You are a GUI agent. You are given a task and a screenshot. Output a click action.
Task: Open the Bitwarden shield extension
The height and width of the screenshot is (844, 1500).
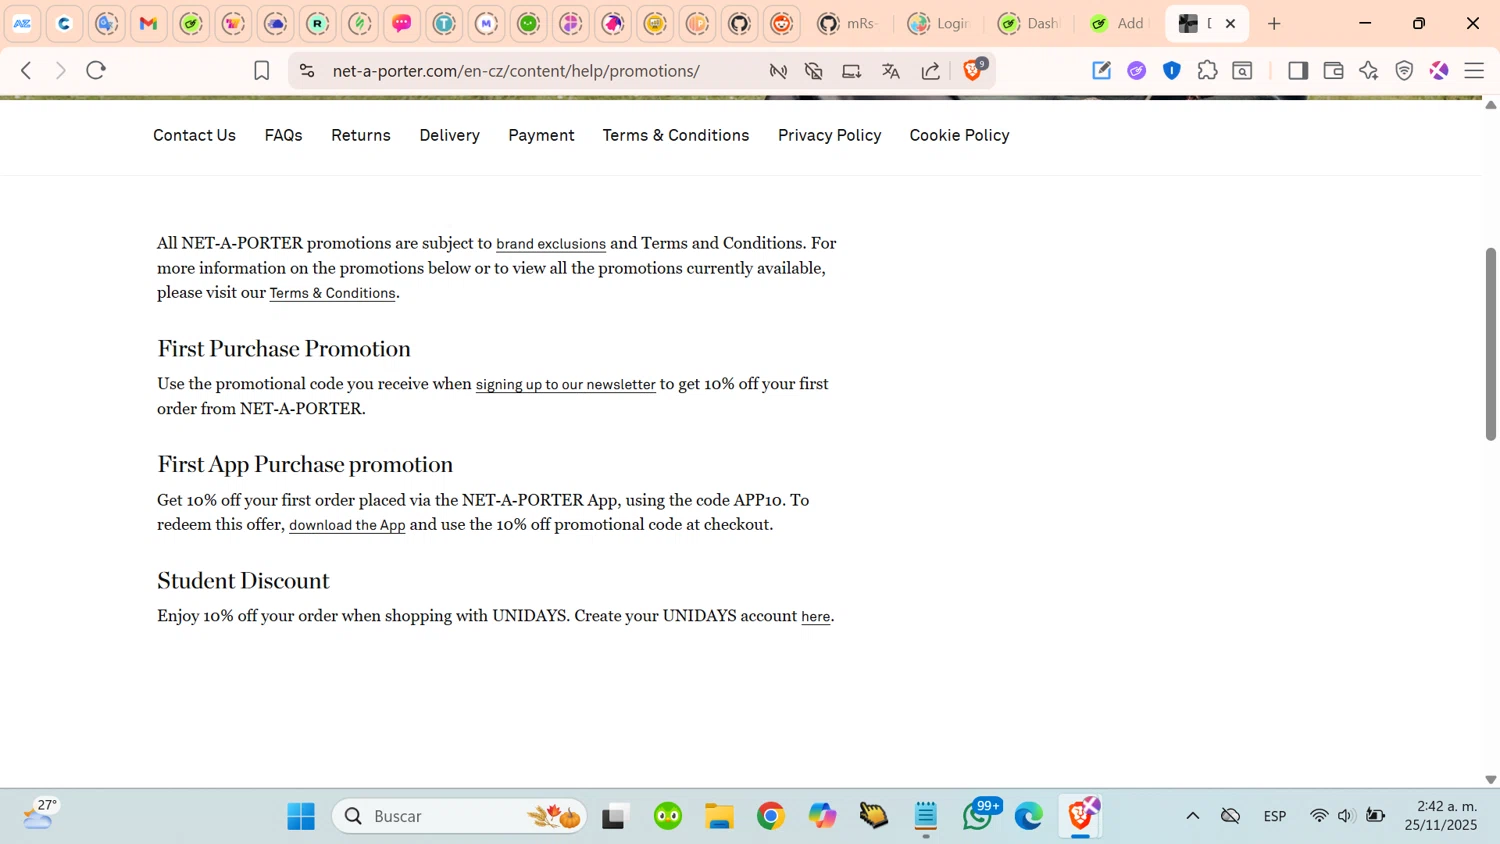pyautogui.click(x=1172, y=70)
